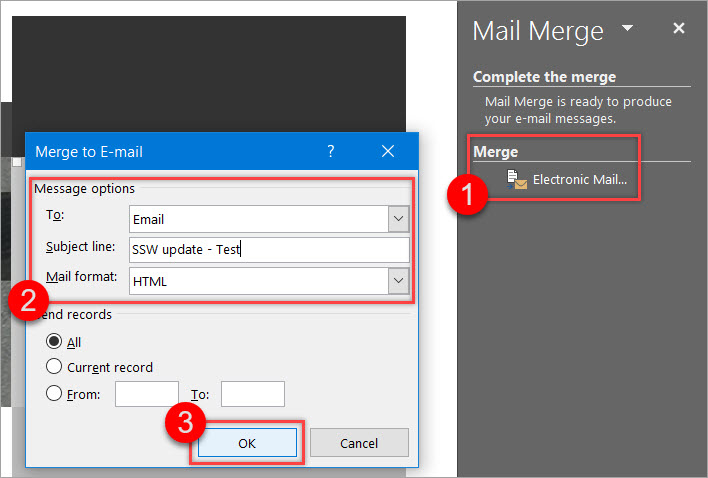708x478 pixels.
Task: Expand the Mail format dropdown arrow
Action: pyautogui.click(x=398, y=281)
